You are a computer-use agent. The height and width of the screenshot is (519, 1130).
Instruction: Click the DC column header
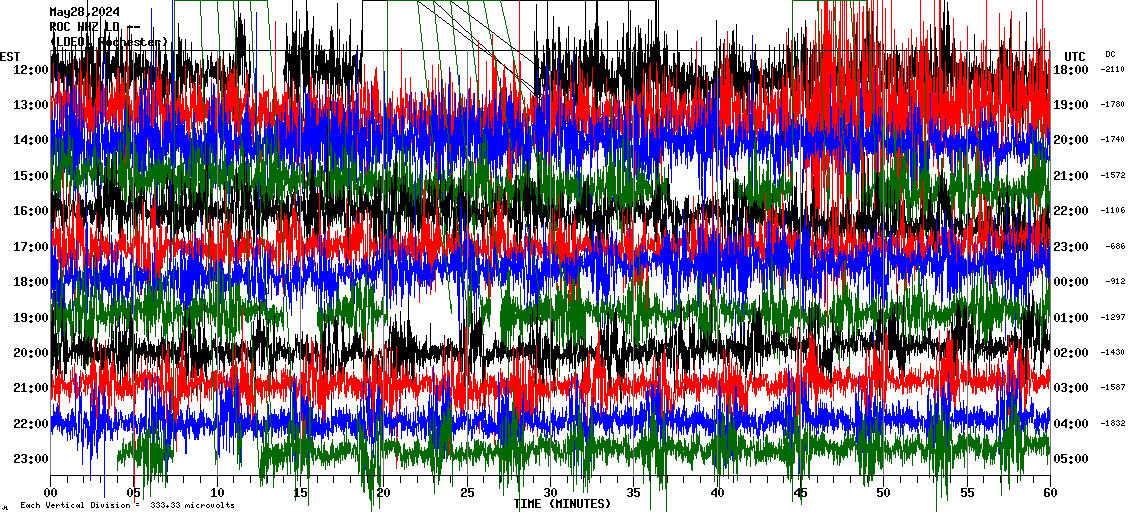point(1110,54)
